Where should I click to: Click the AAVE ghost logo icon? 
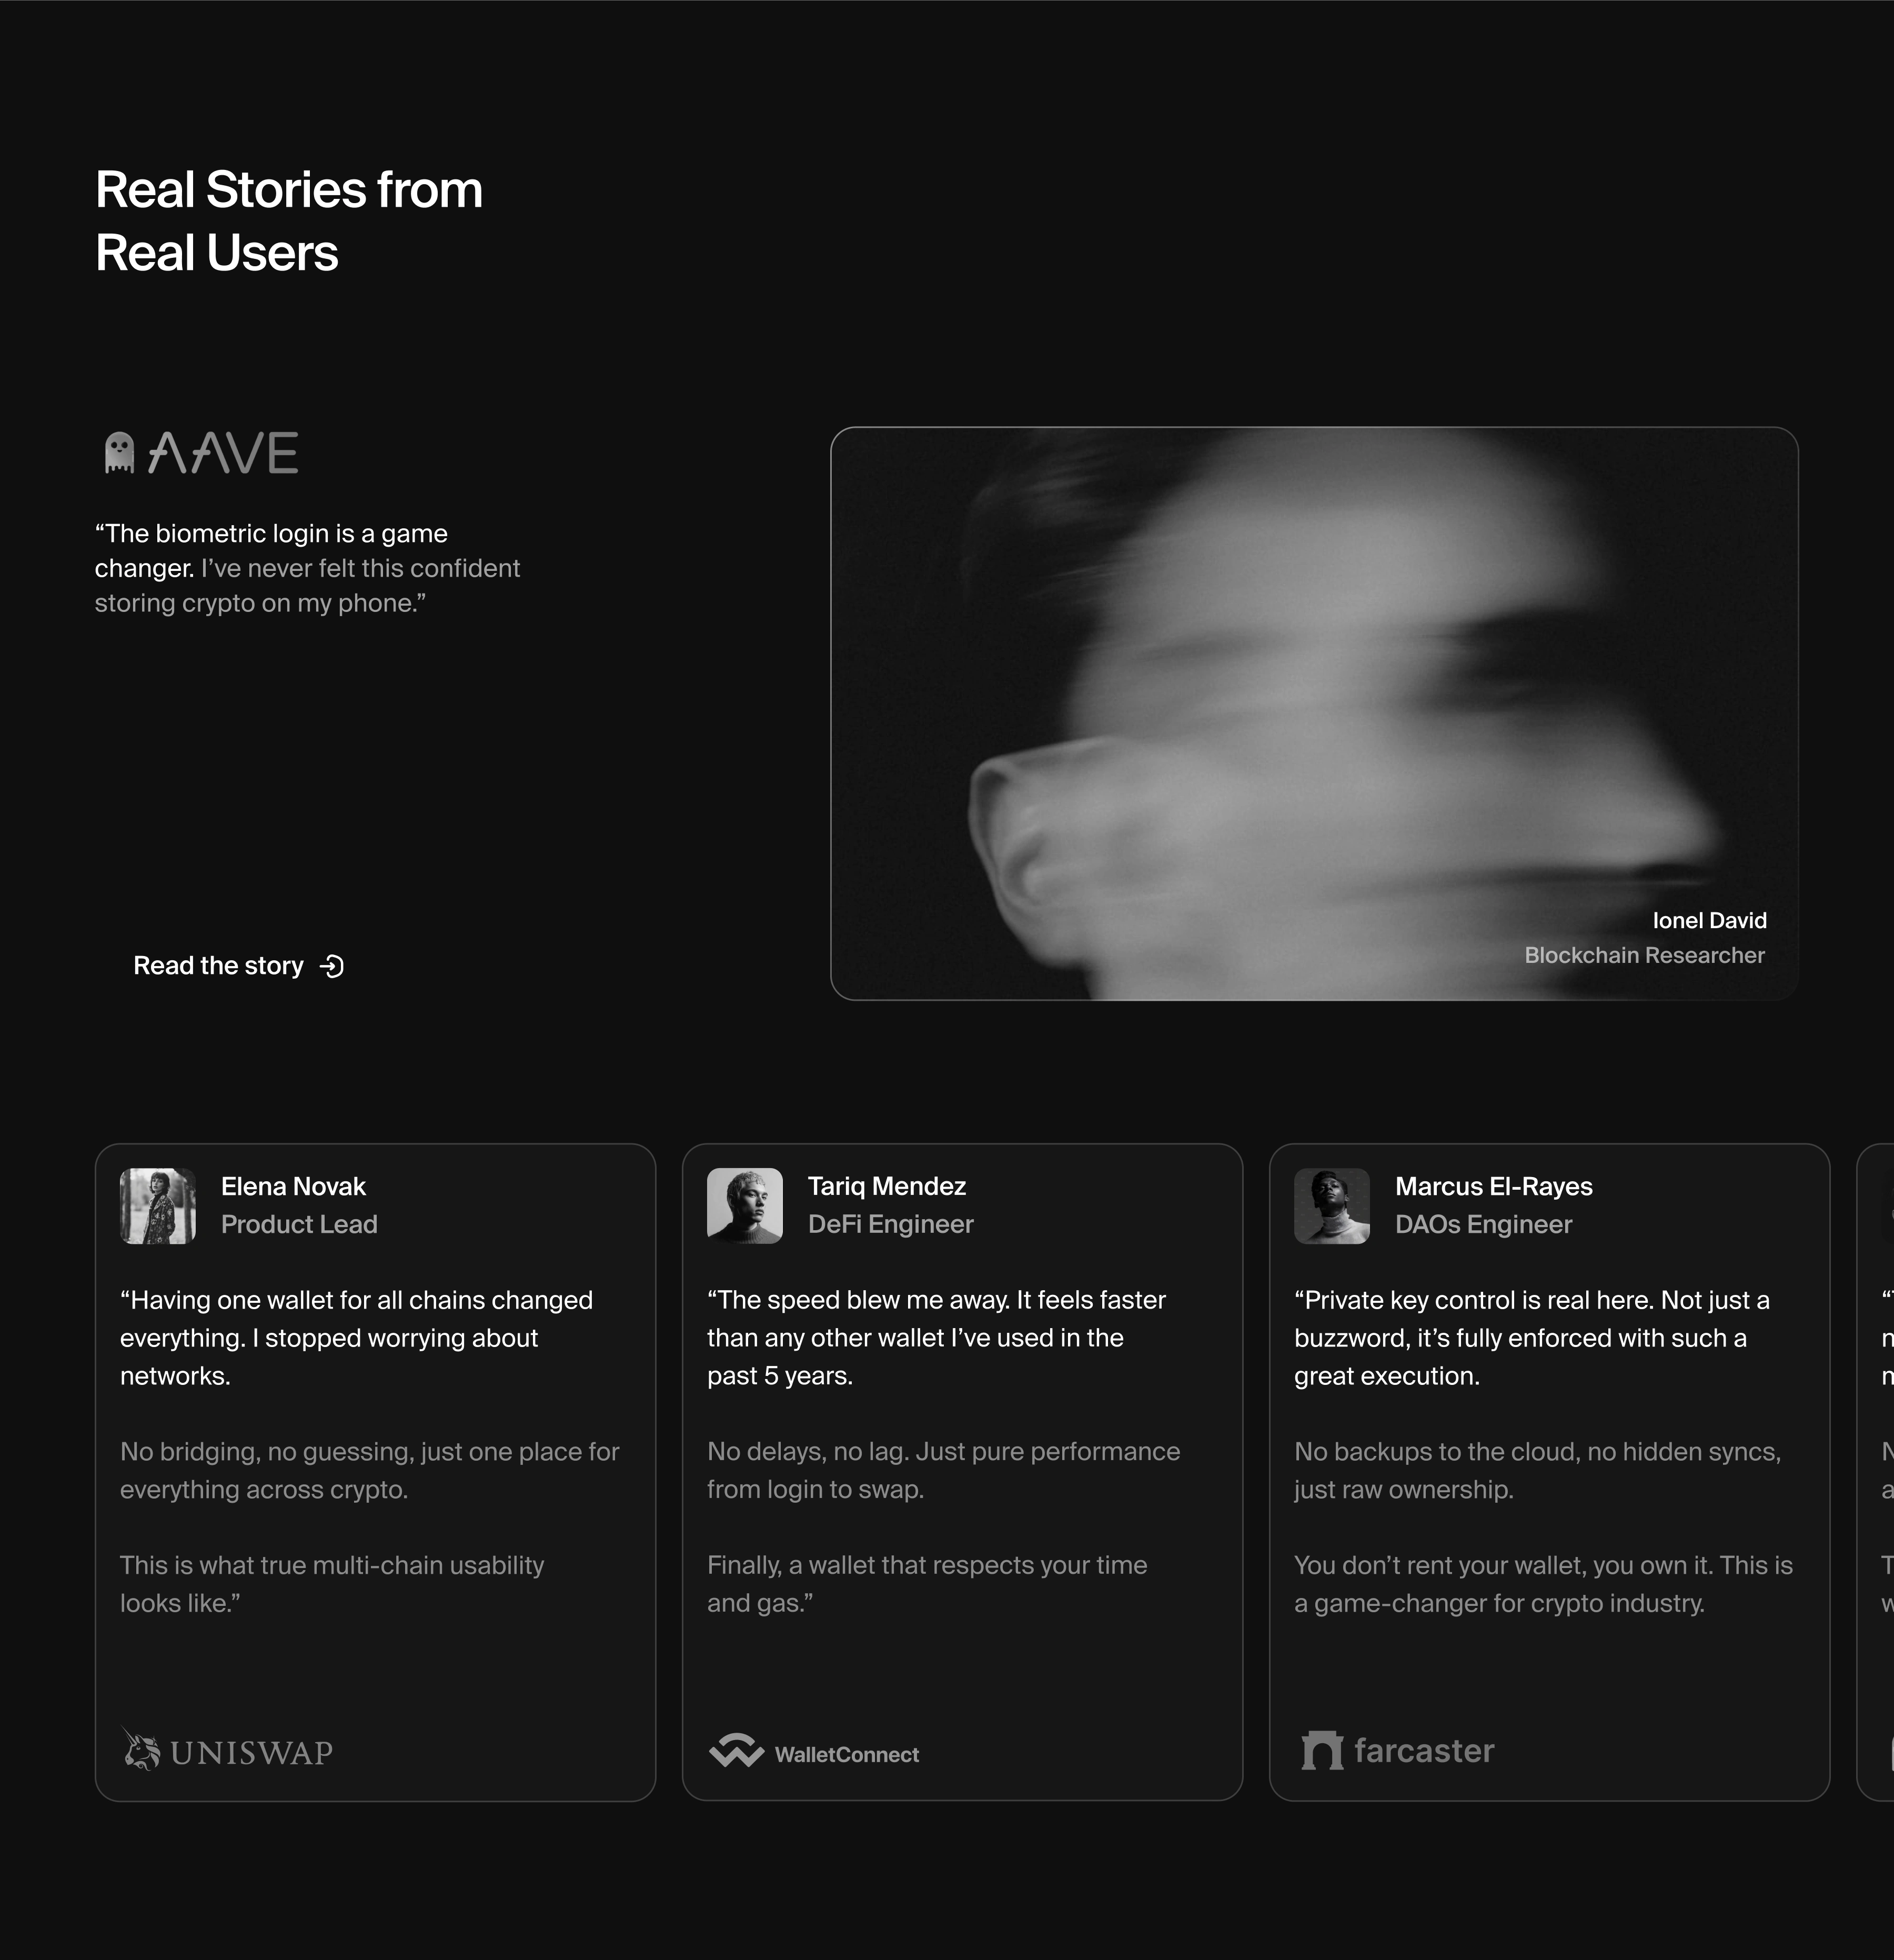119,453
